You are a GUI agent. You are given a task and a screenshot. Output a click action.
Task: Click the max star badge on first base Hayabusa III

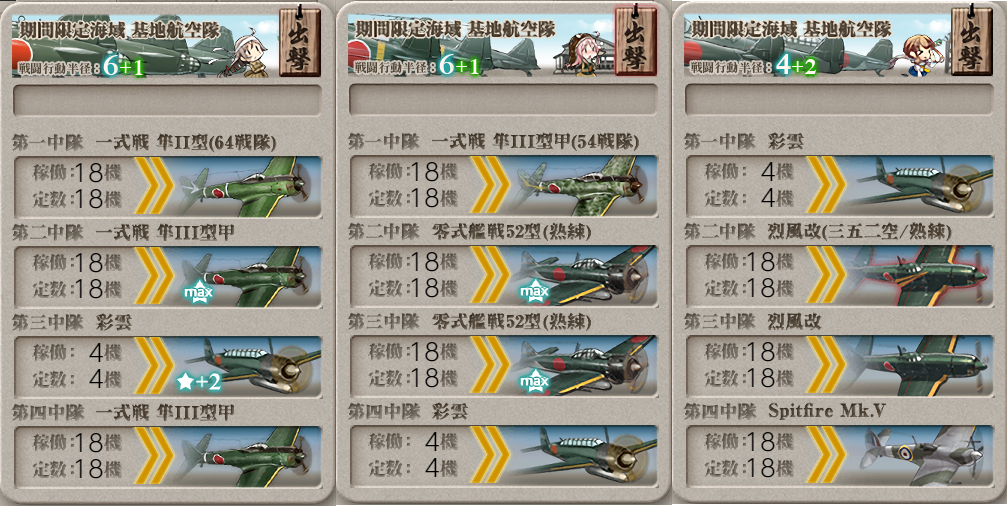pos(197,293)
